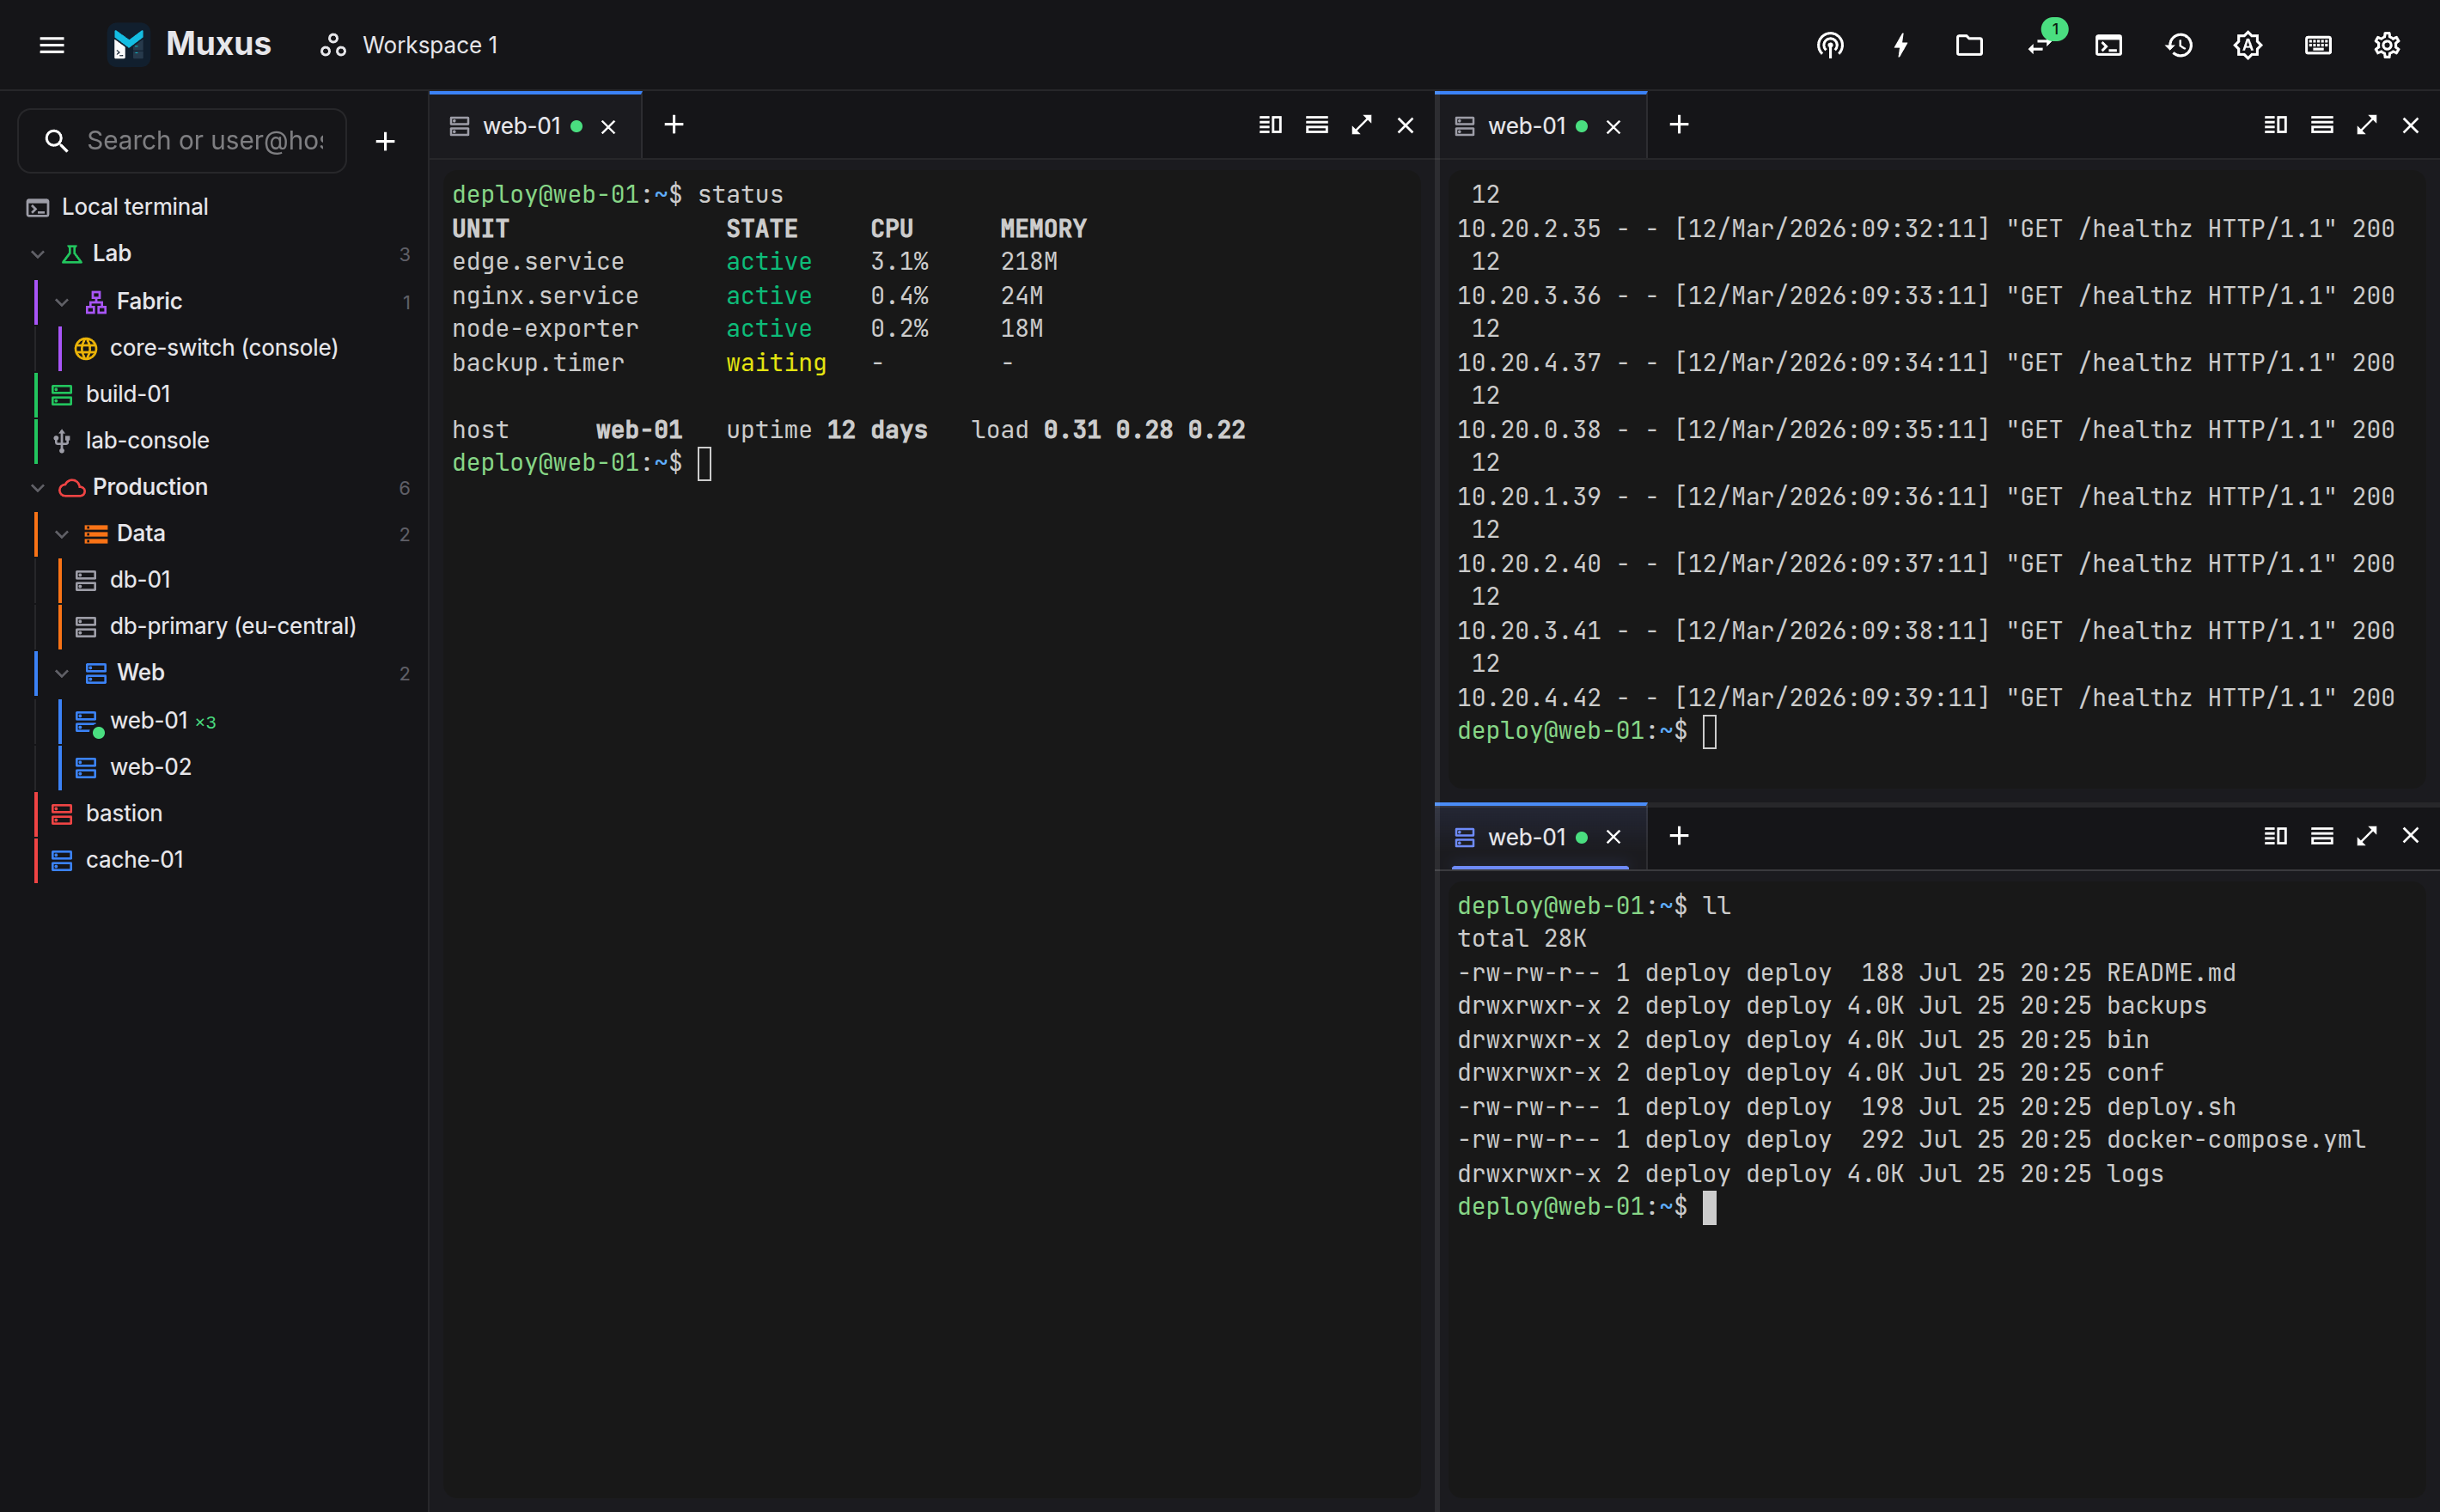
Task: Split the bottom-right pane vertically
Action: pyautogui.click(x=2275, y=836)
